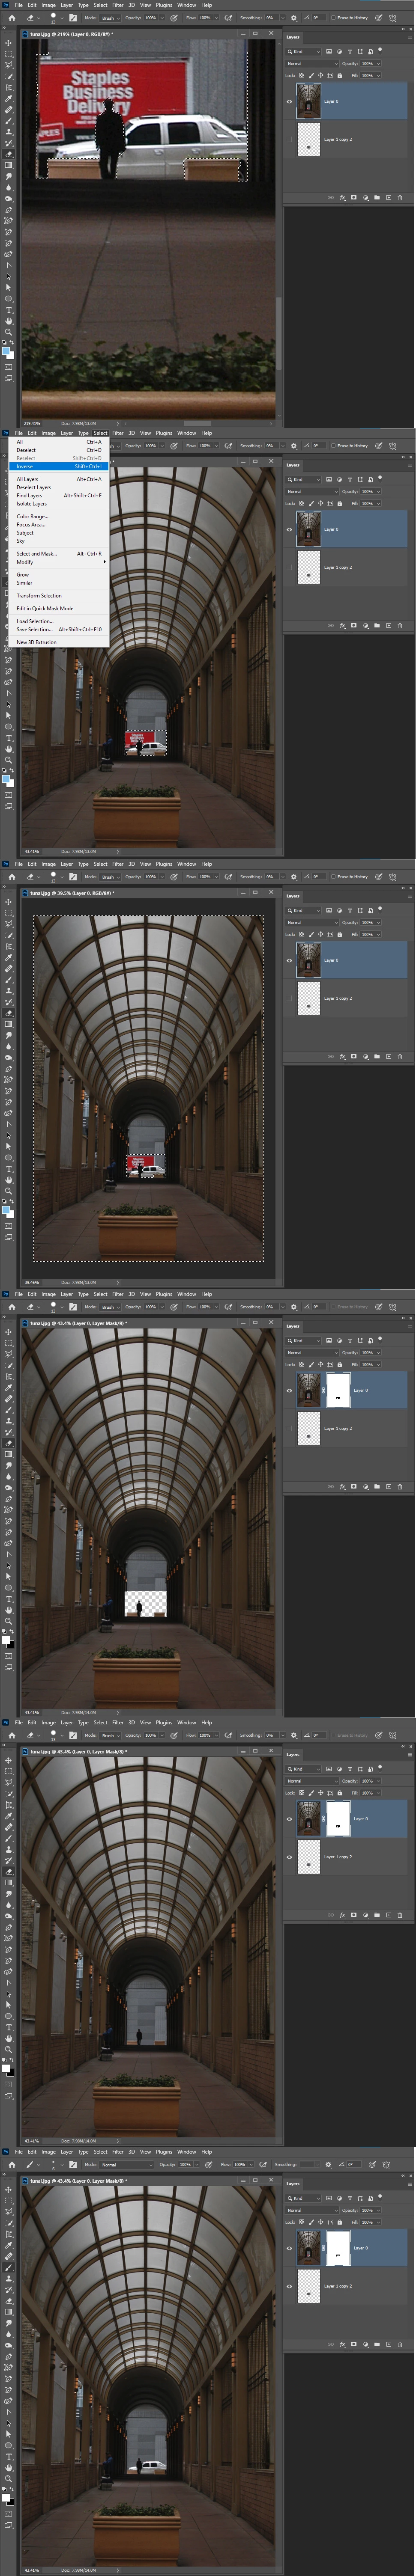Toggle Layer 0 visibility in the 39.5% window

tap(290, 960)
